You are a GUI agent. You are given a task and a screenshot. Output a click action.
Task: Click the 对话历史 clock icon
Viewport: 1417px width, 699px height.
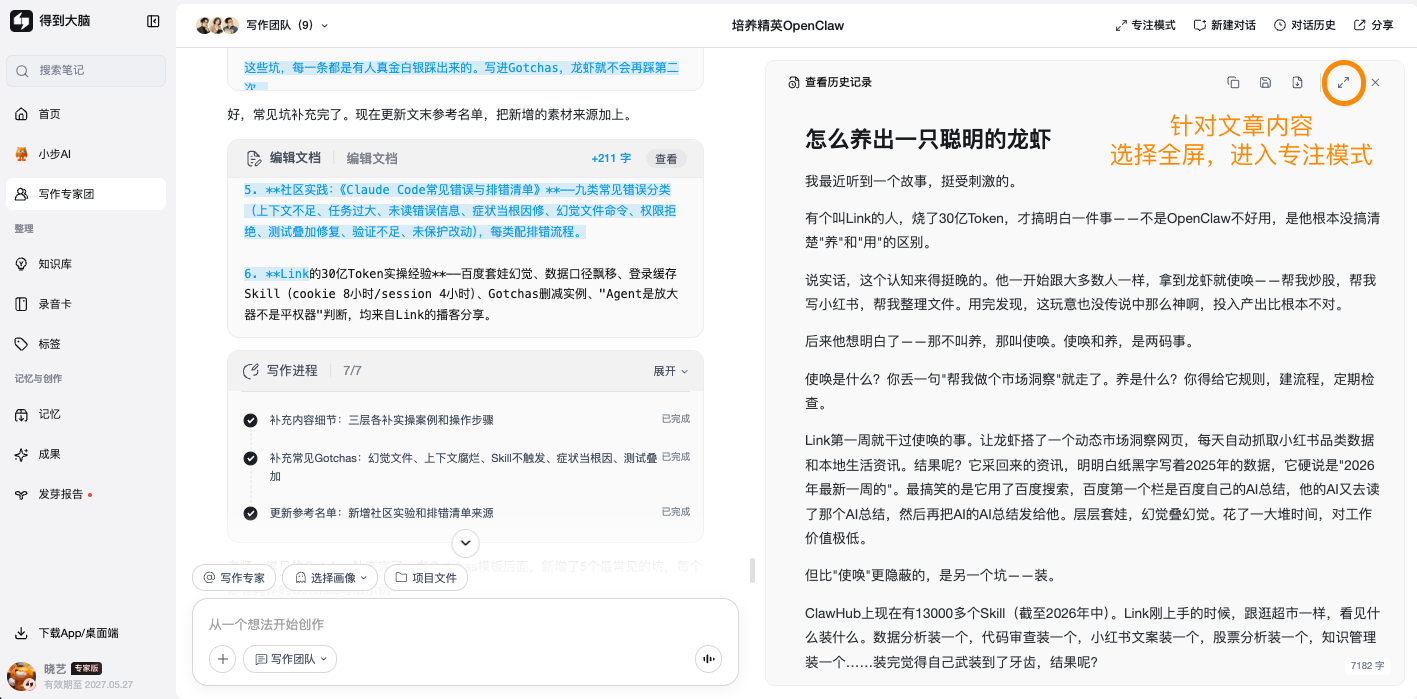pyautogui.click(x=1280, y=25)
